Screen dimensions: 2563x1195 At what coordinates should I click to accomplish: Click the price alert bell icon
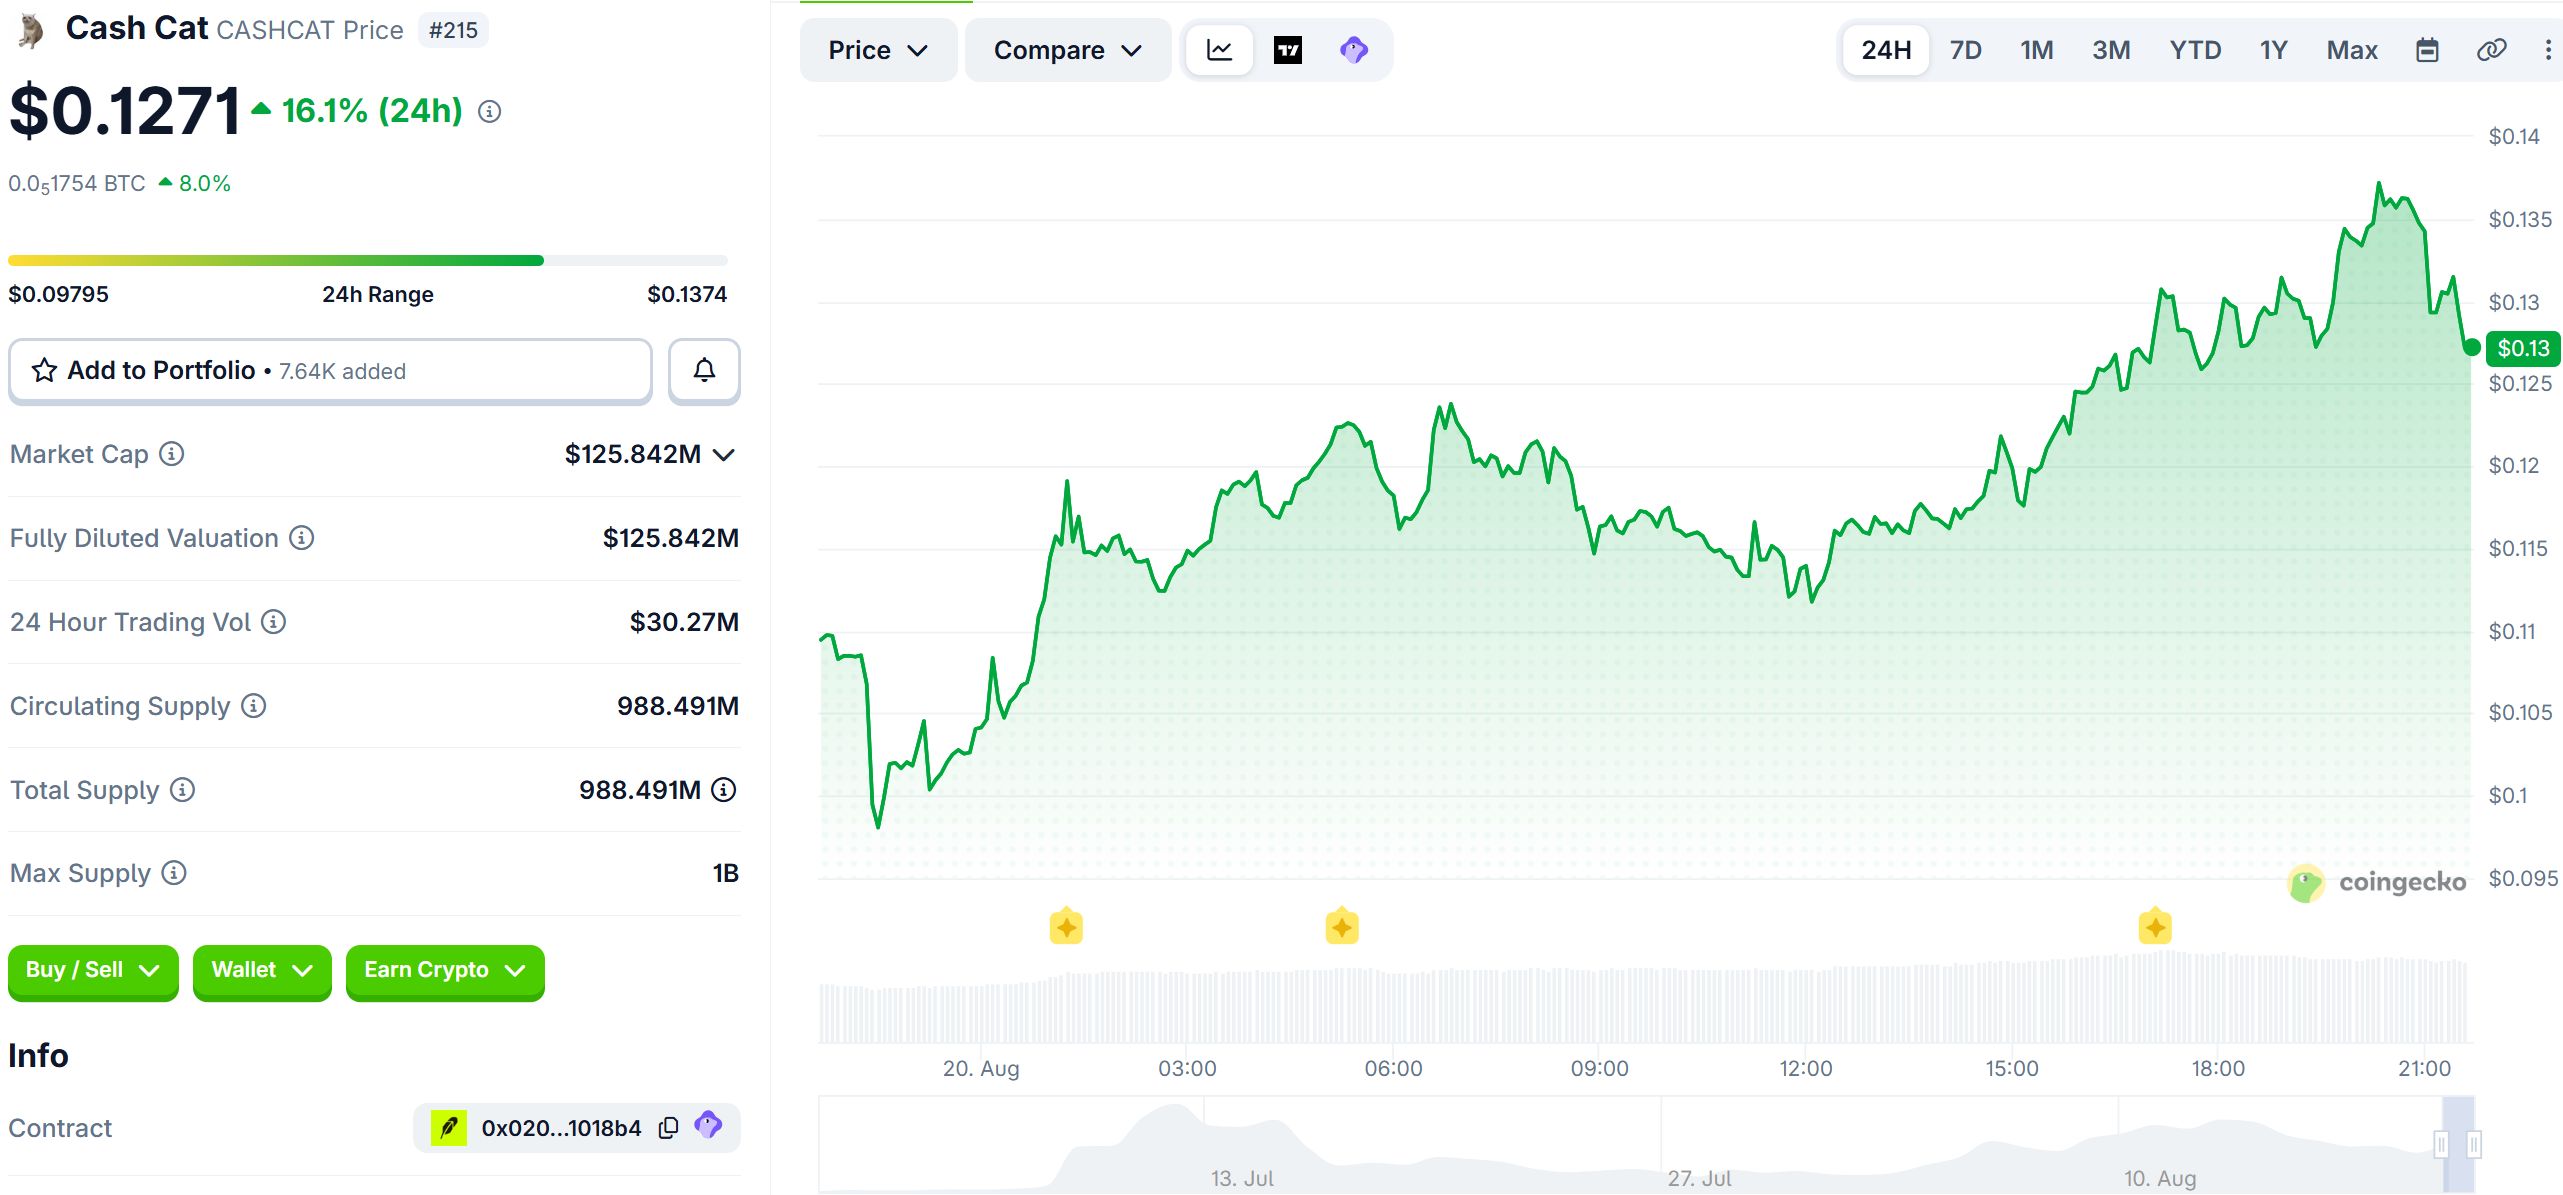tap(704, 371)
